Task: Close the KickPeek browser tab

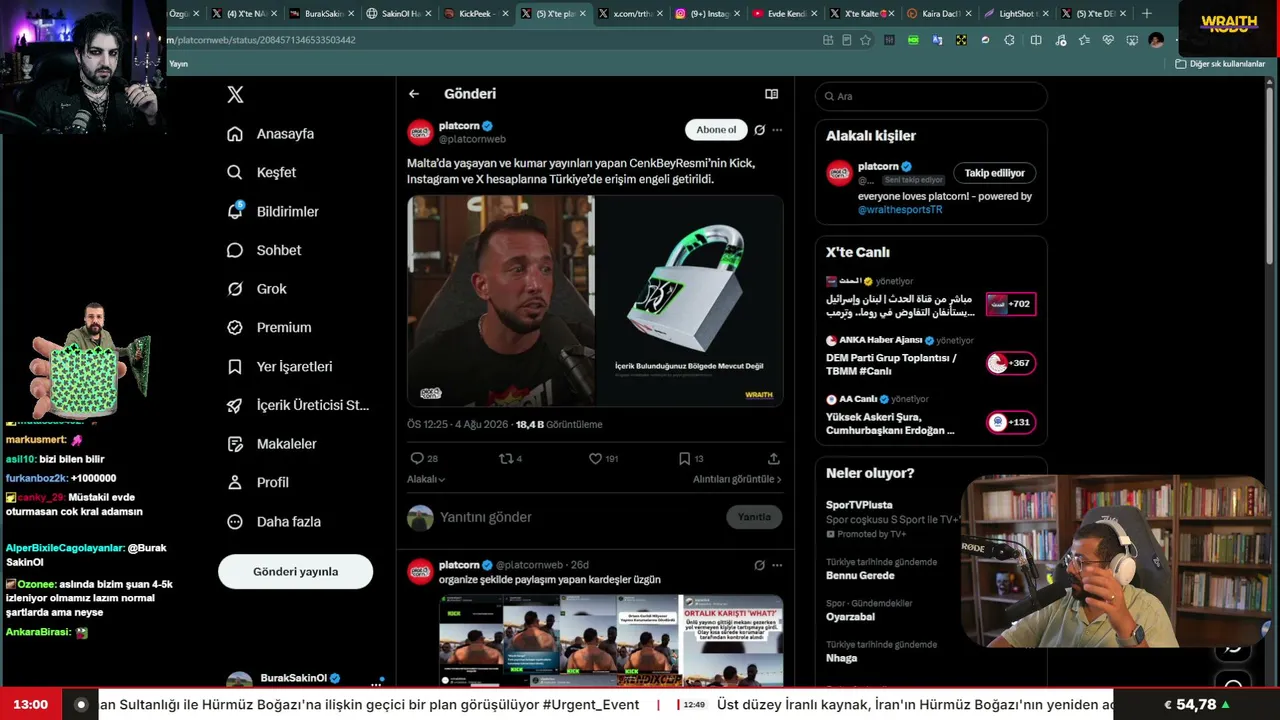Action: 506,14
